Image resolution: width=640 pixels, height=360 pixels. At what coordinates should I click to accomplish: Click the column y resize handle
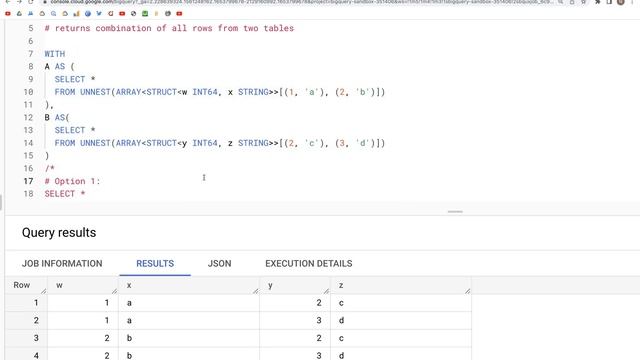coord(326,291)
